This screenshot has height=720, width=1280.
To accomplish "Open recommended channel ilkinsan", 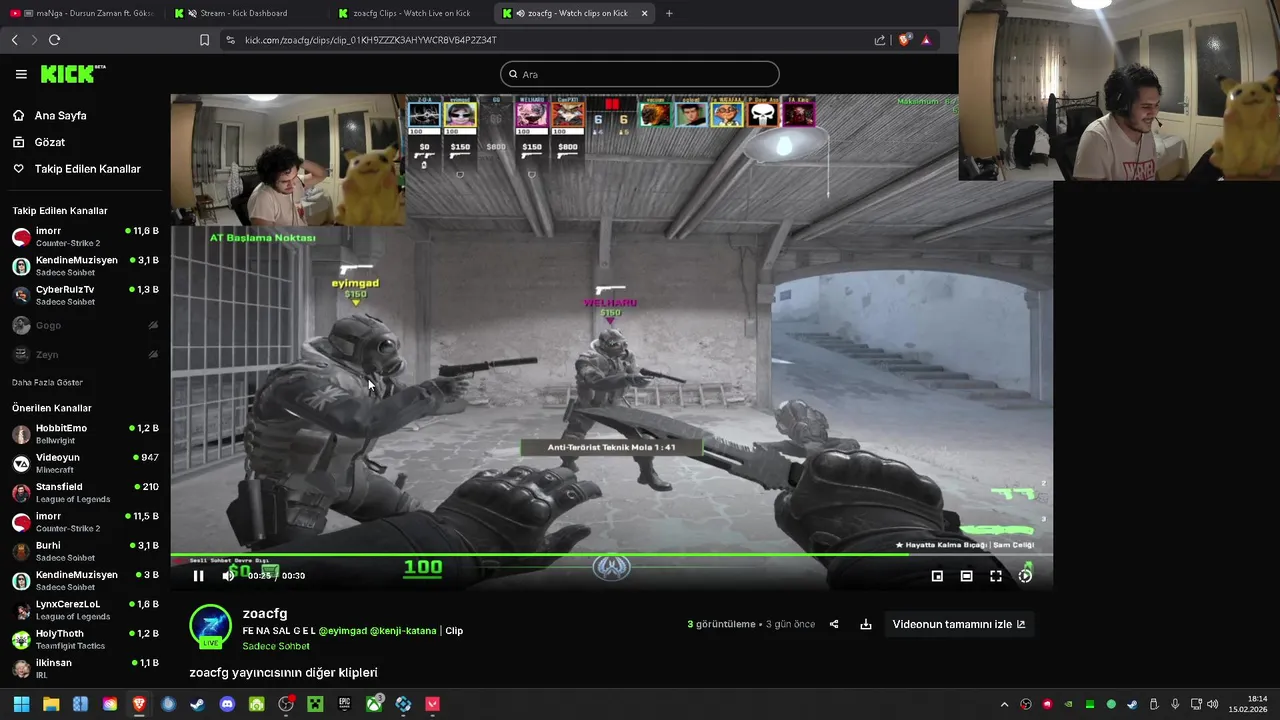I will coord(85,668).
